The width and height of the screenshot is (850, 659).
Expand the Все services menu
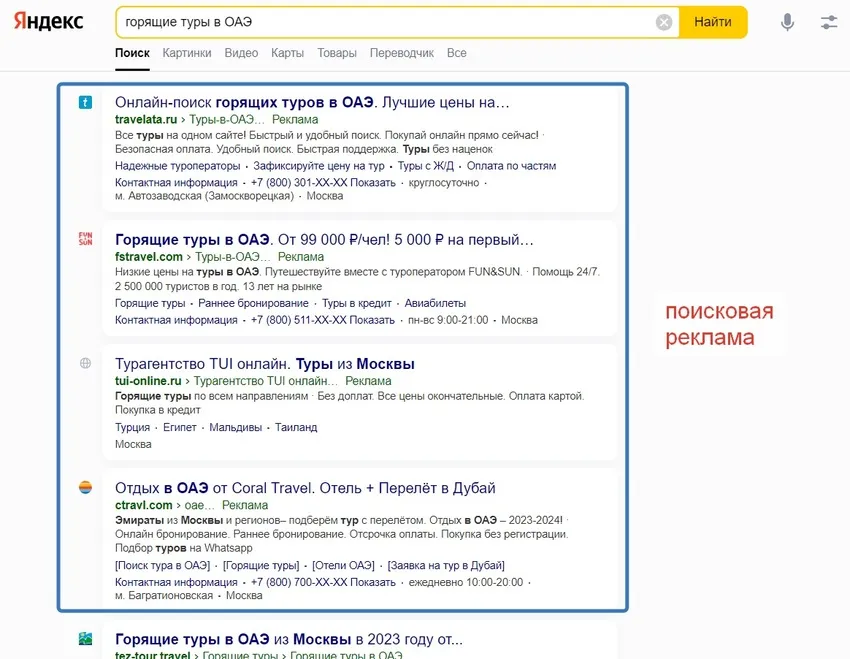[x=456, y=53]
